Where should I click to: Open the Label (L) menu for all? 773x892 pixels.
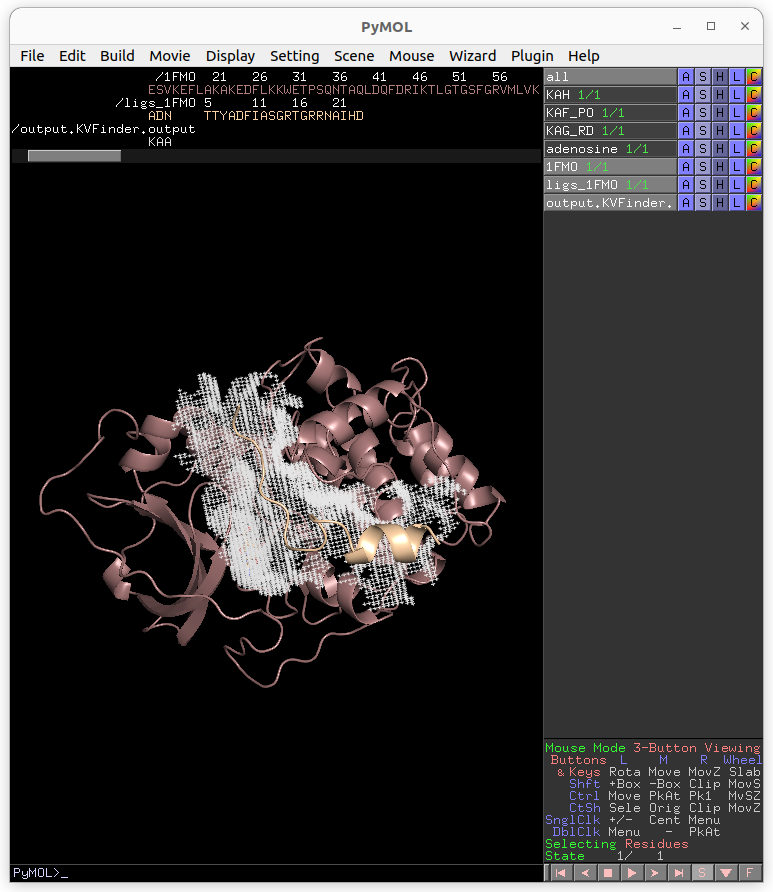click(737, 77)
